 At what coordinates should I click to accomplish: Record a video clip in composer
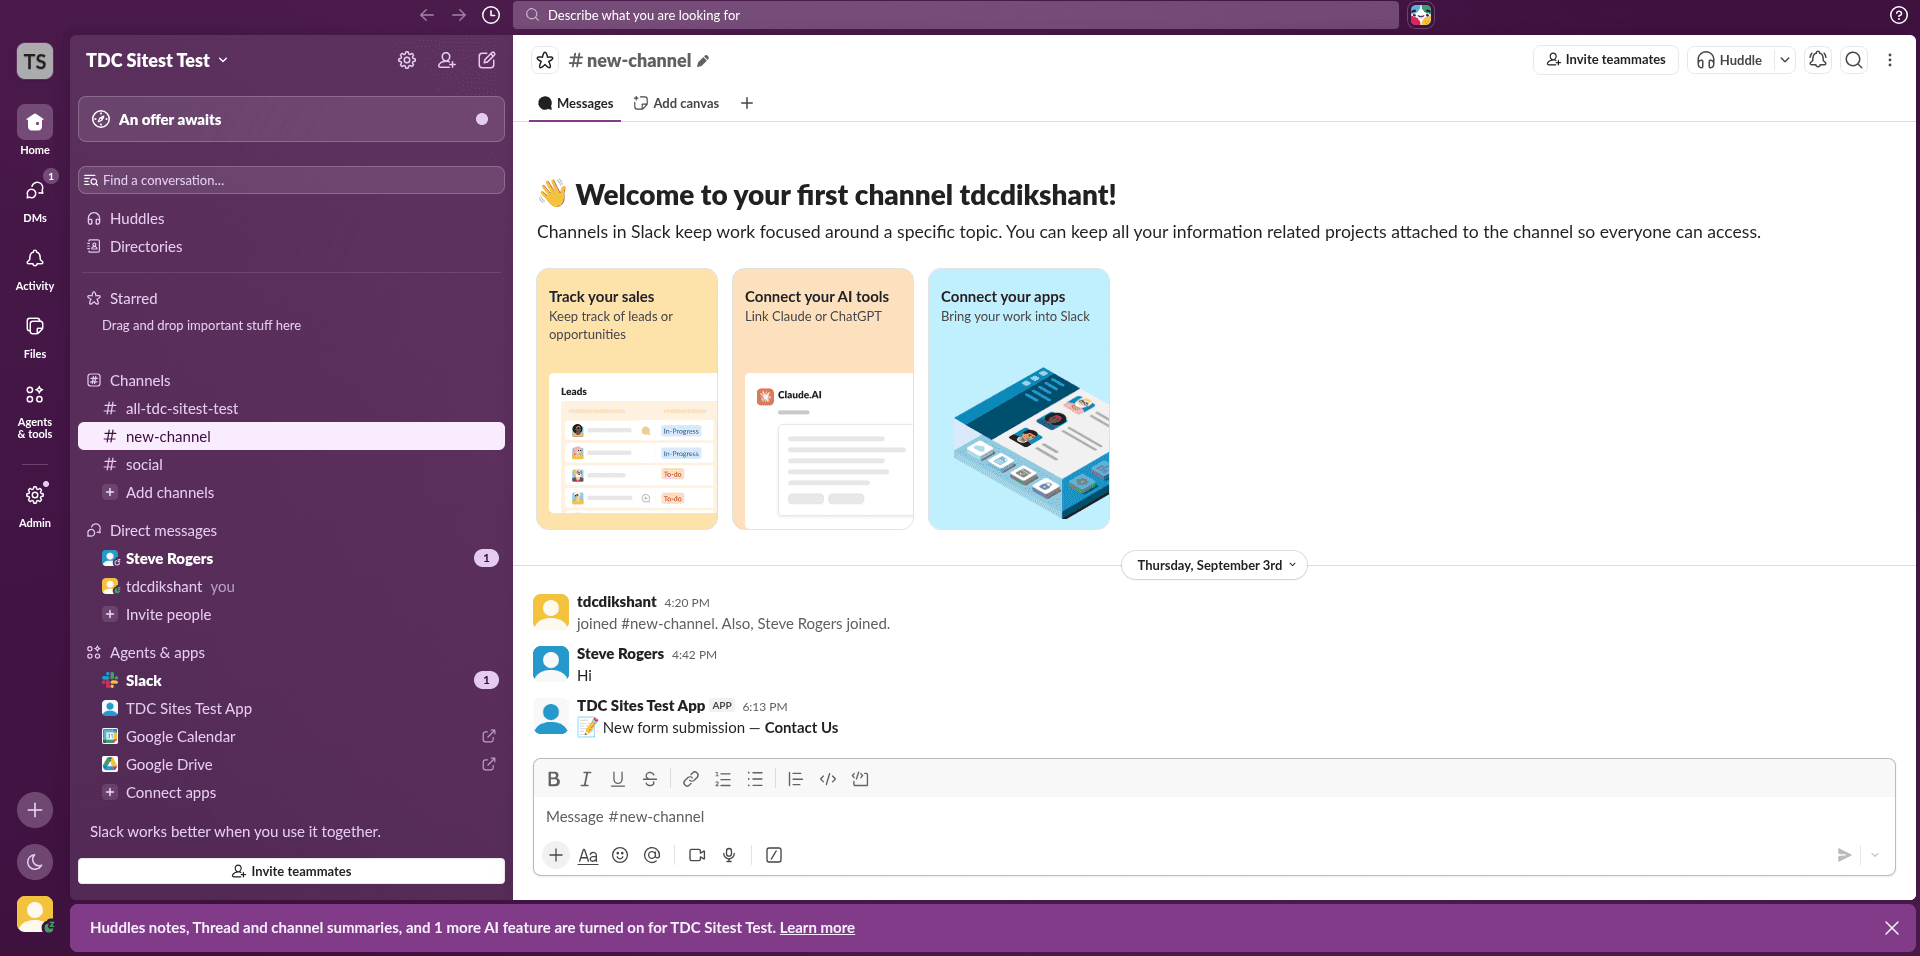697,855
